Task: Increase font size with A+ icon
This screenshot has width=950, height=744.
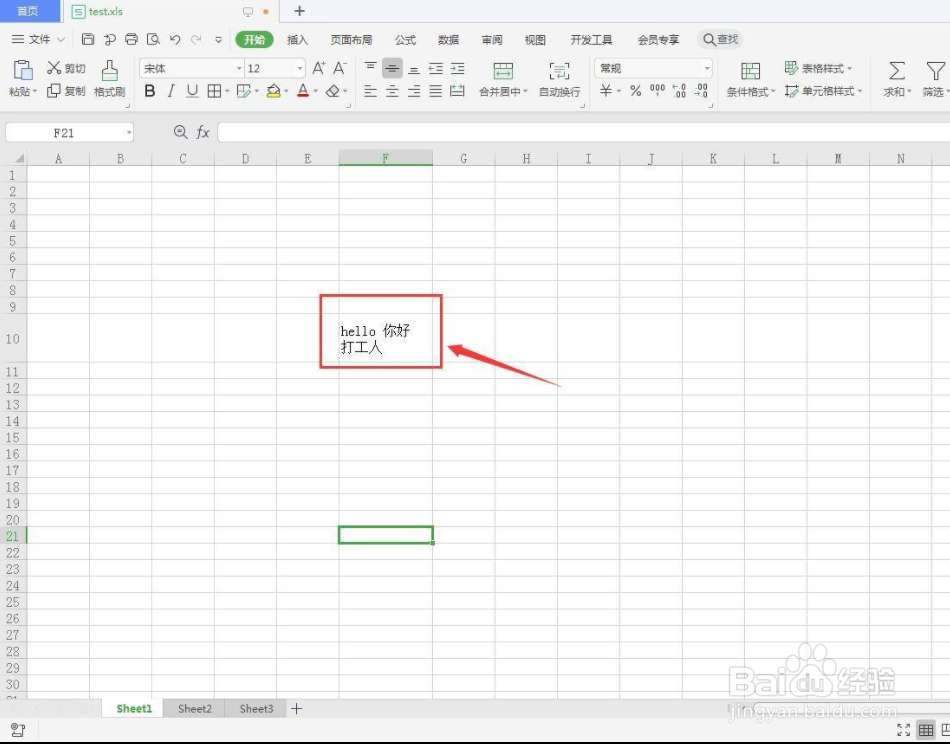Action: [x=319, y=68]
